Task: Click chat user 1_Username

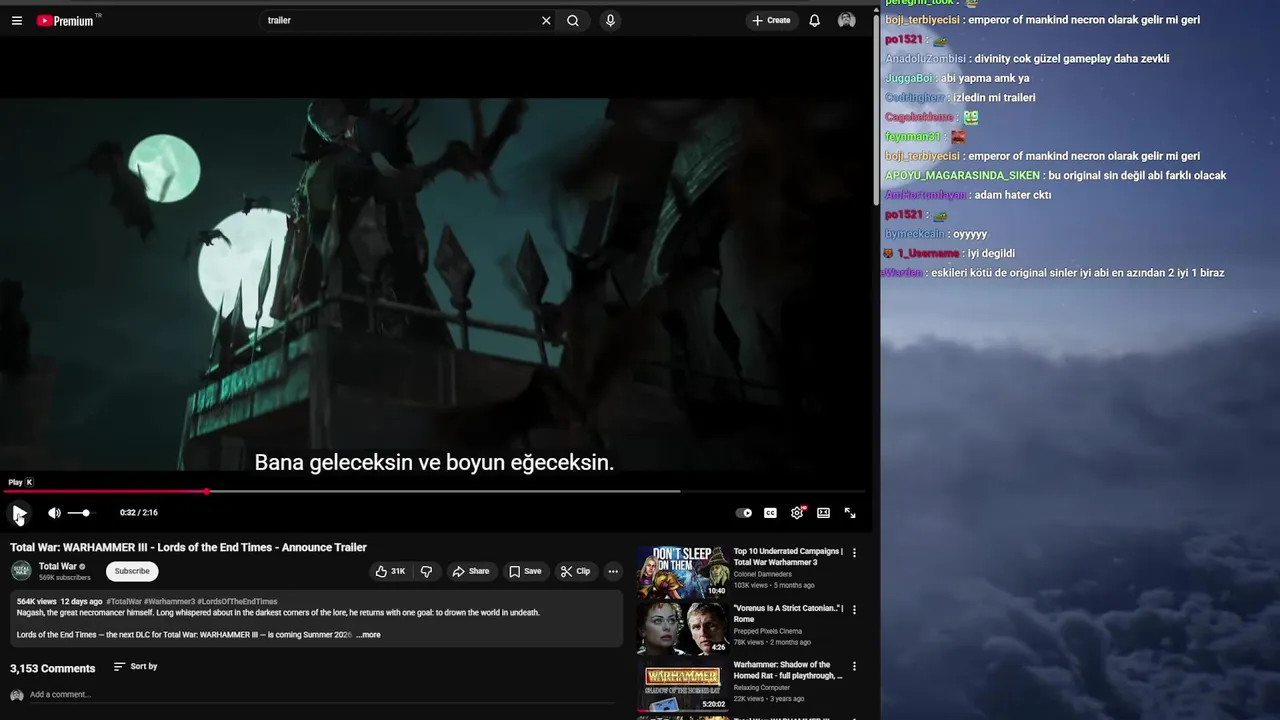Action: click(x=928, y=254)
